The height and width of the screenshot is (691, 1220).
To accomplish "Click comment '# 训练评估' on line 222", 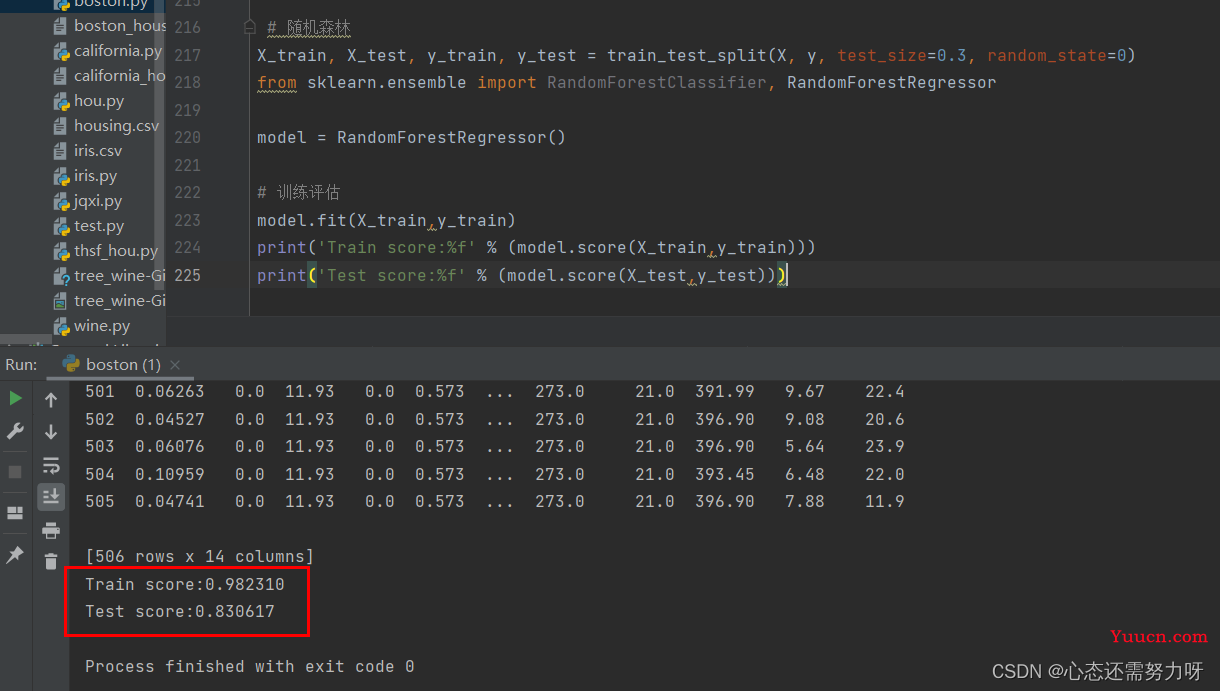I will click(299, 192).
